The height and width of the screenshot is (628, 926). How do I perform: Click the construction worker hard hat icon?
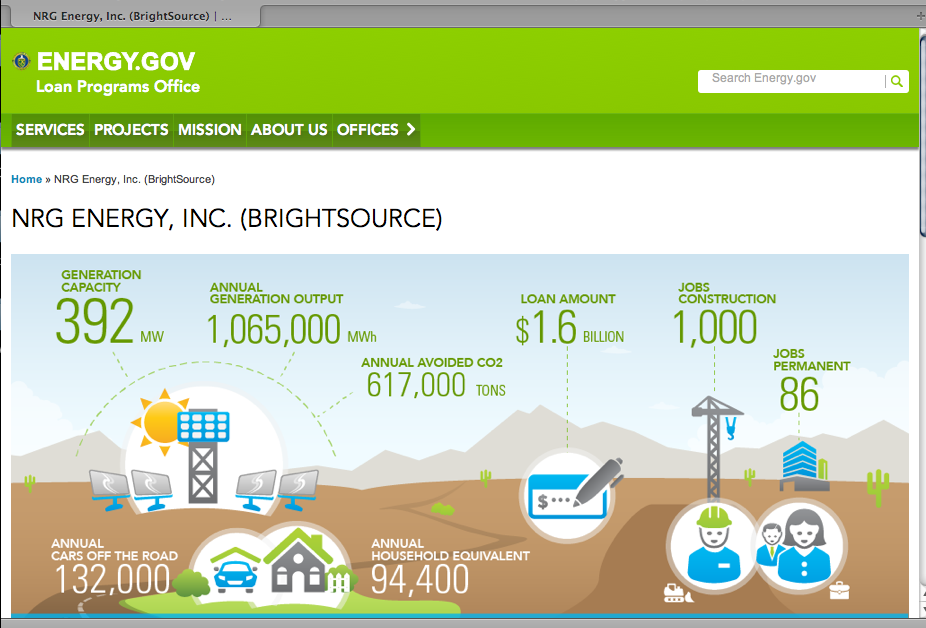713,546
